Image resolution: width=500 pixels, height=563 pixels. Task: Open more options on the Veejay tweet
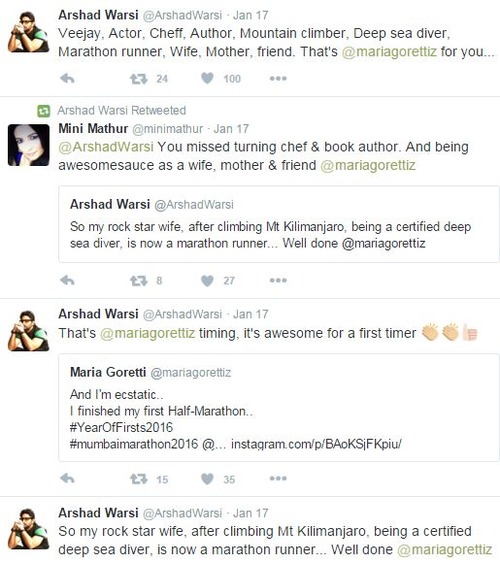coord(278,78)
